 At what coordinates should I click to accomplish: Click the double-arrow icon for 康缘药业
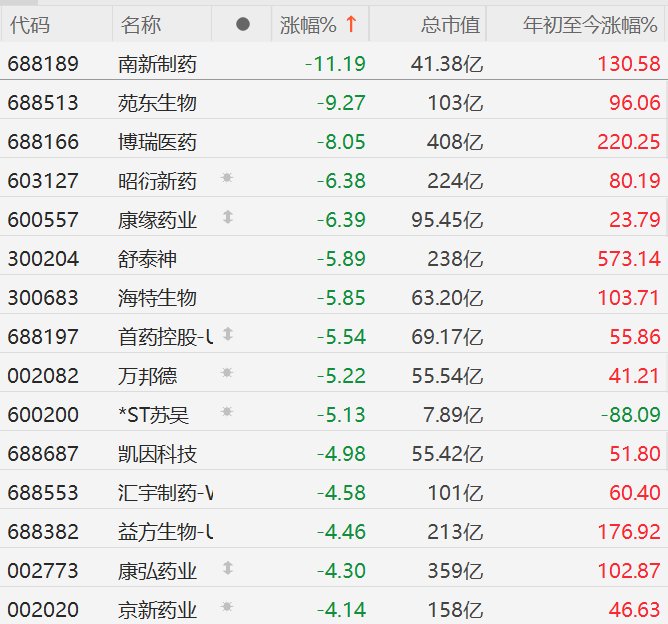tap(228, 217)
